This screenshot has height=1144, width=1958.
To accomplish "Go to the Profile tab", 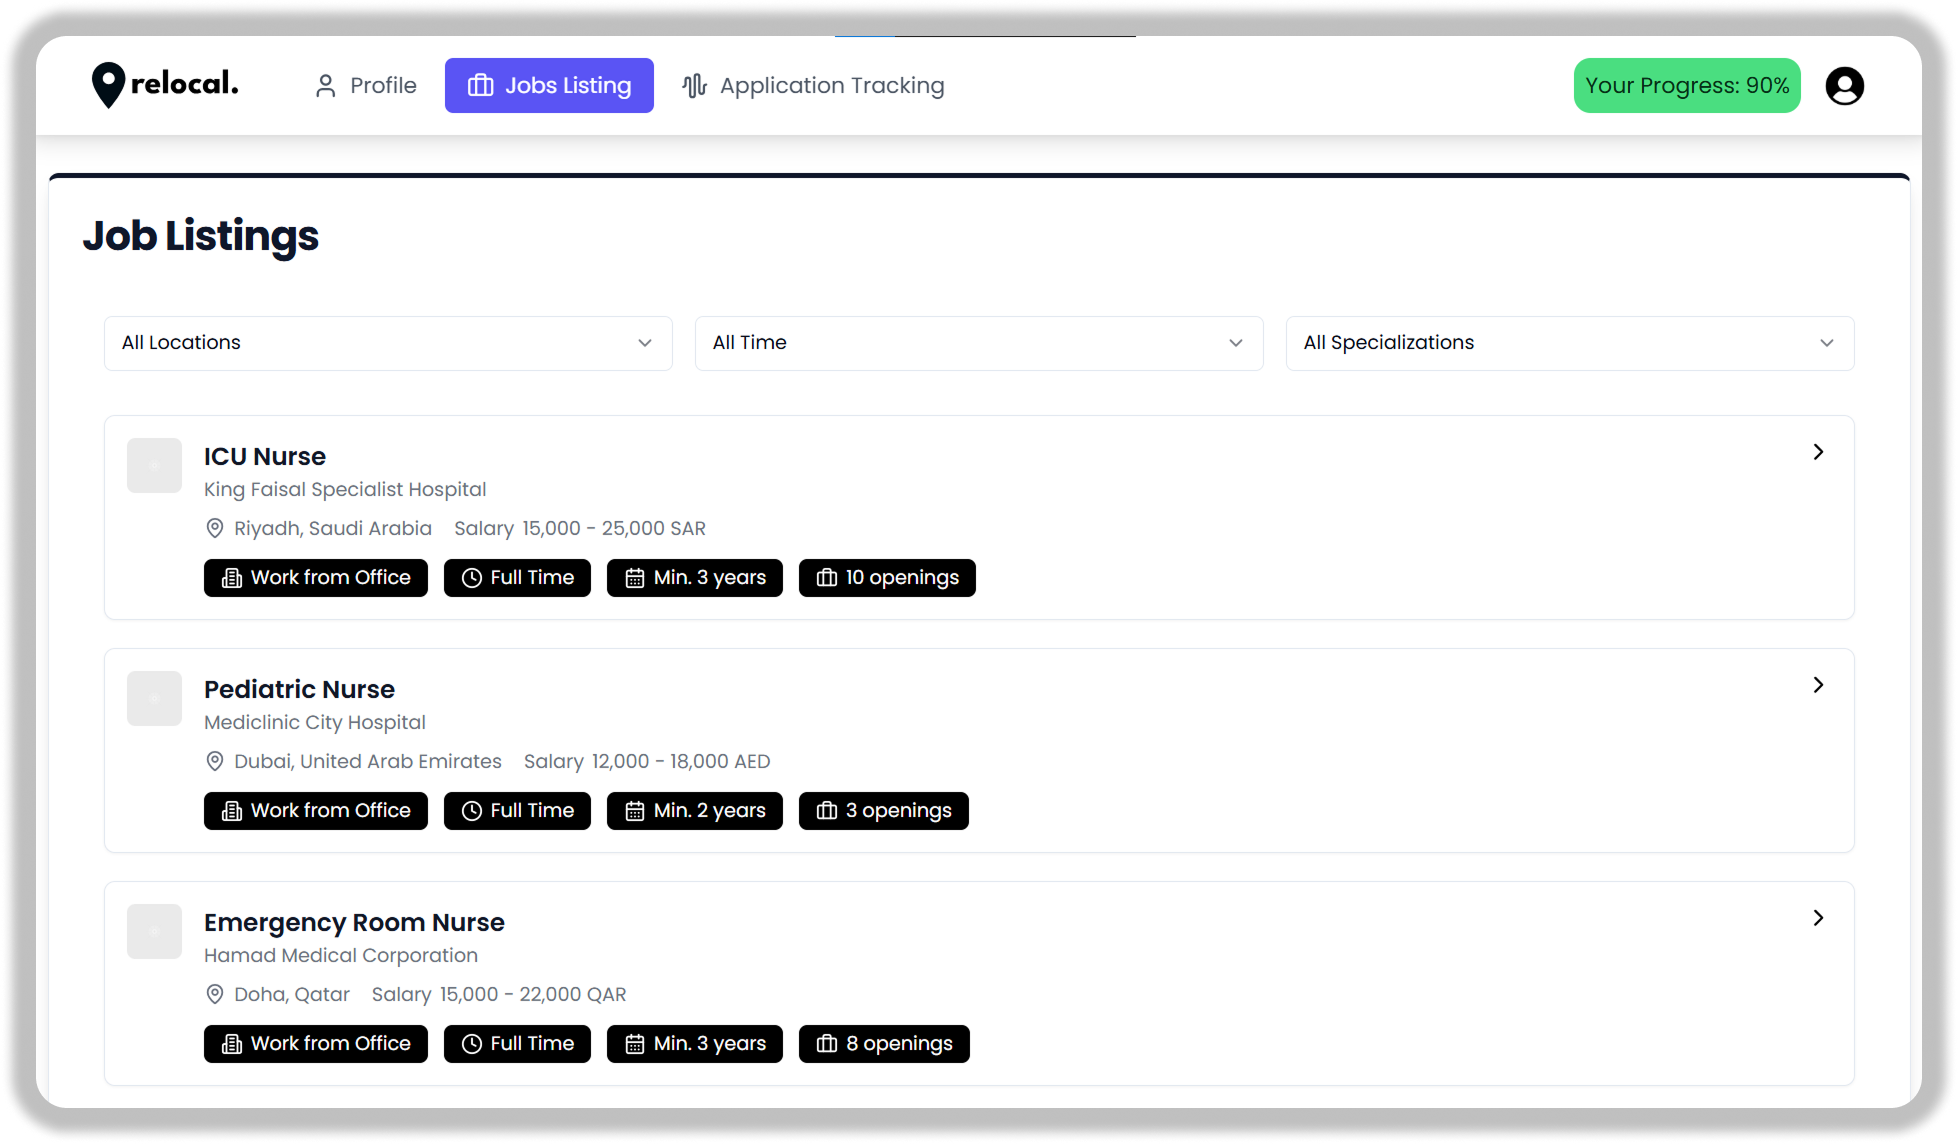I will [365, 86].
